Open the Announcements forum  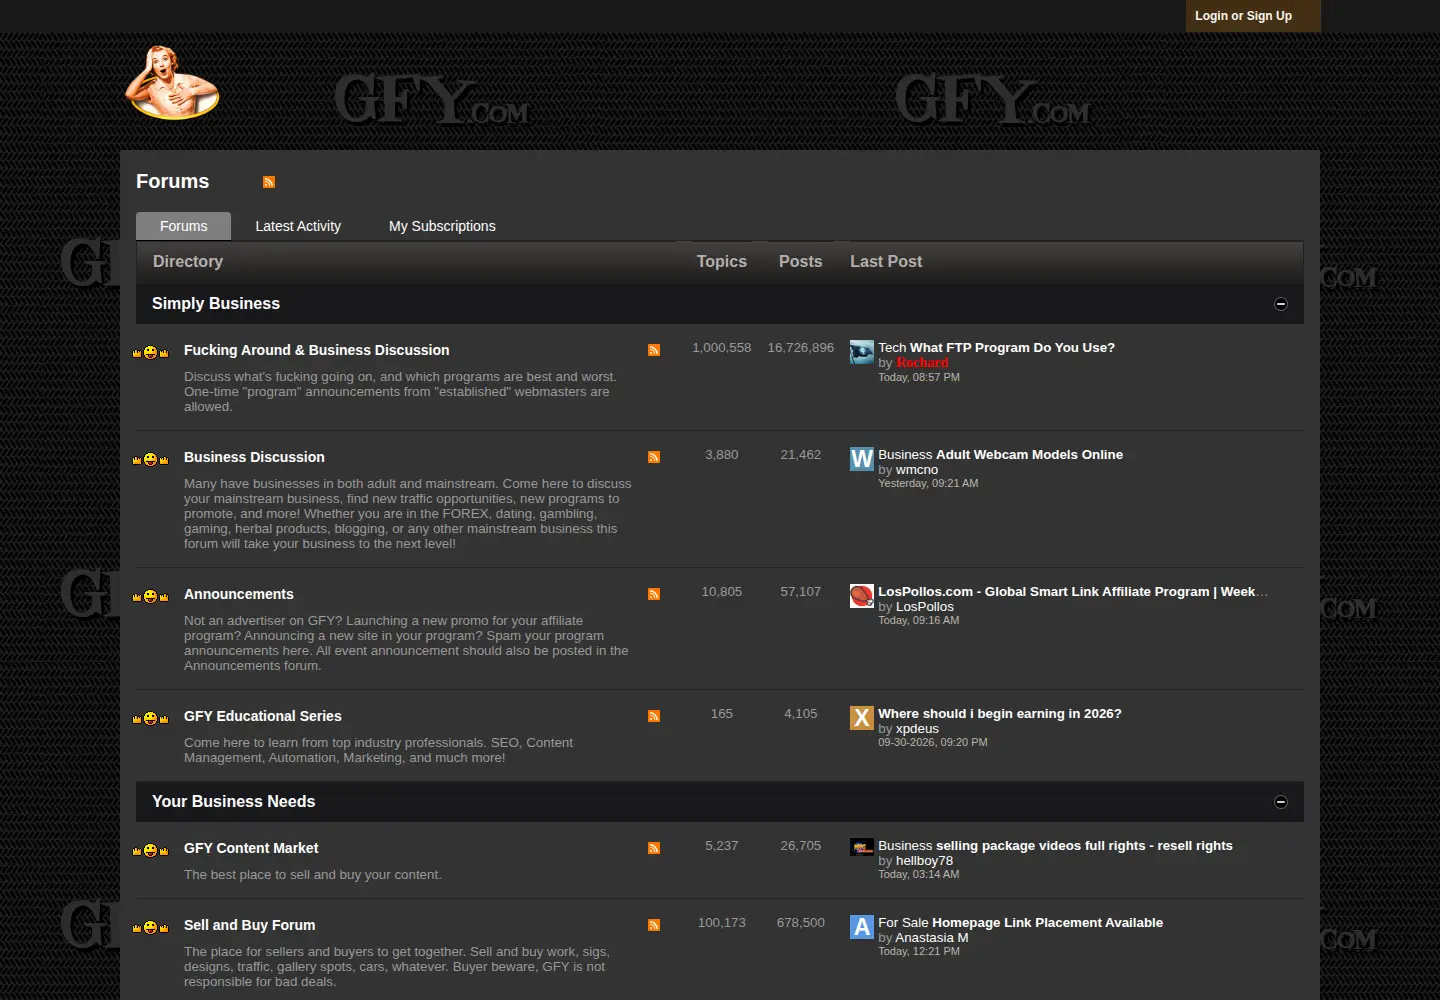(x=239, y=594)
